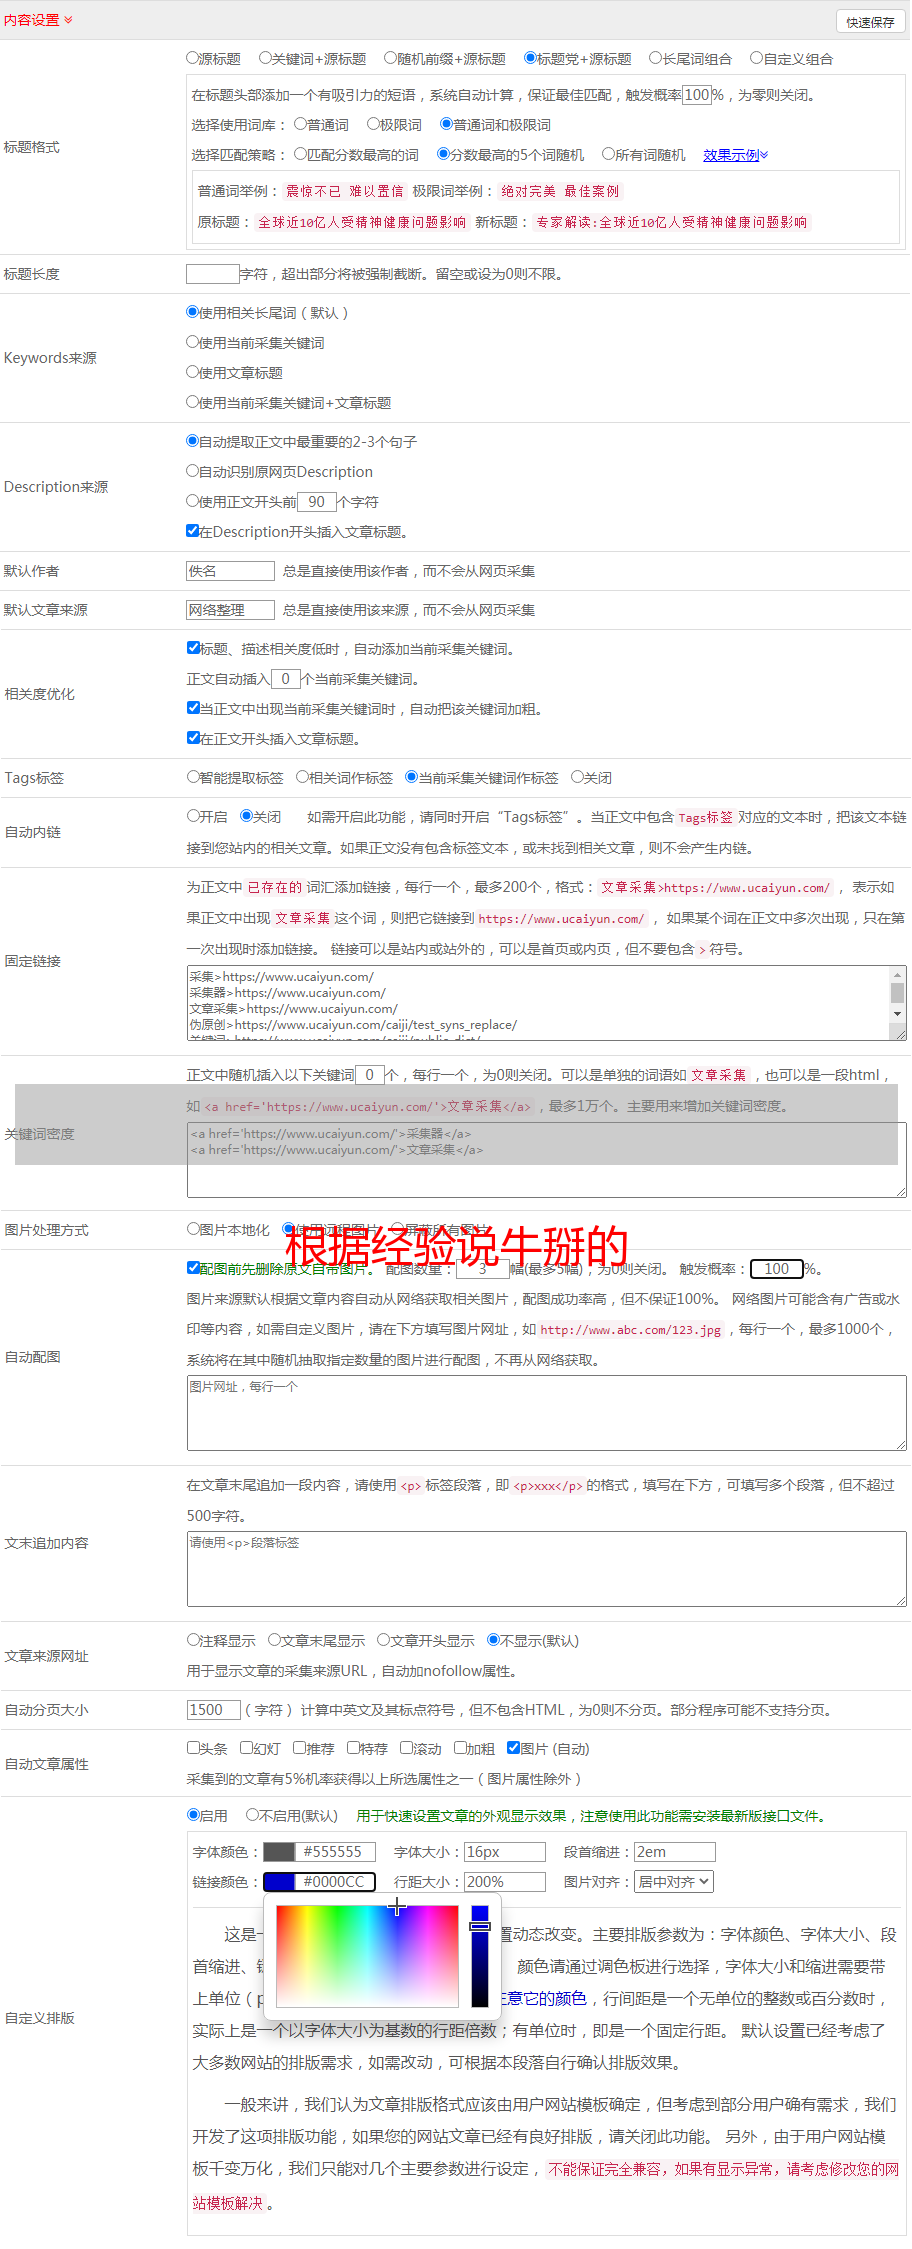912x2249 pixels.
Task: Click the 自动分页大小 field showing 1500
Action: (214, 1710)
